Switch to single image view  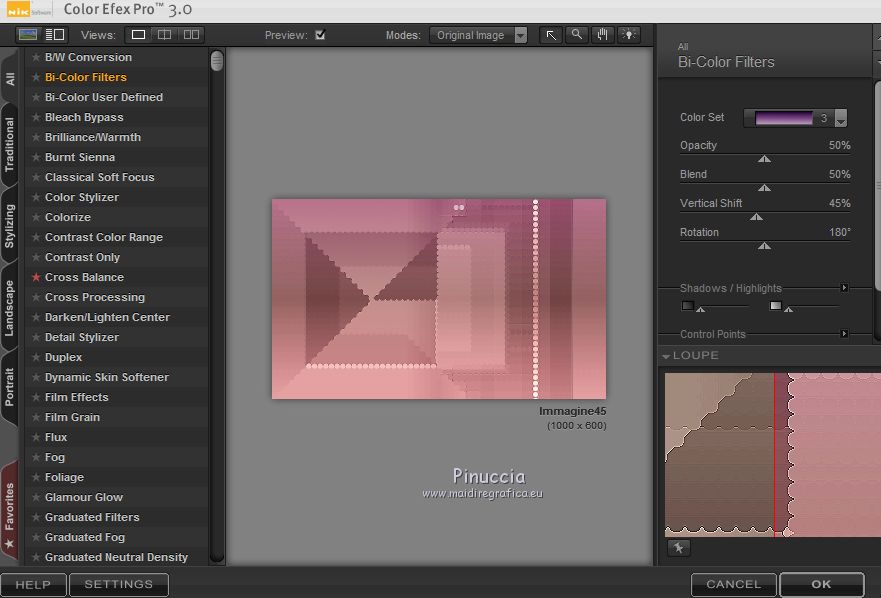138,35
